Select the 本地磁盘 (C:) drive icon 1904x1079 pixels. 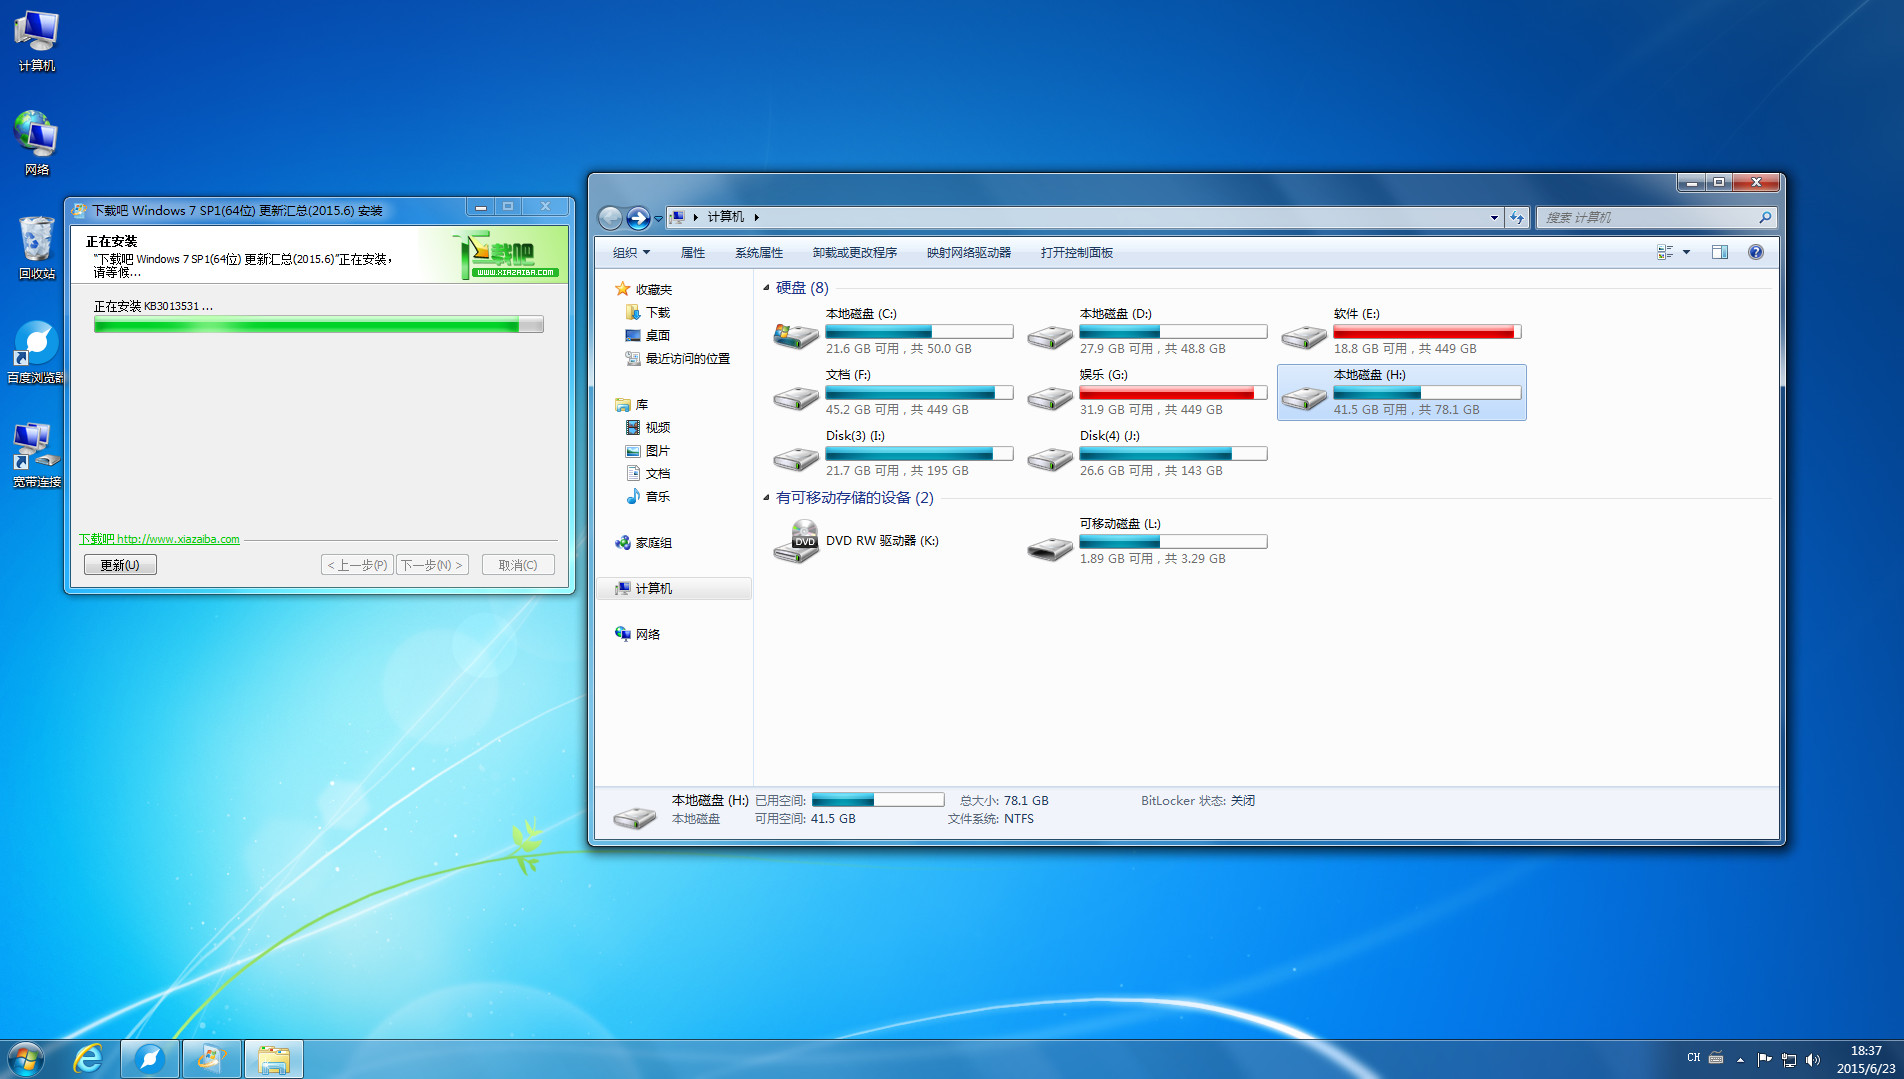point(796,335)
